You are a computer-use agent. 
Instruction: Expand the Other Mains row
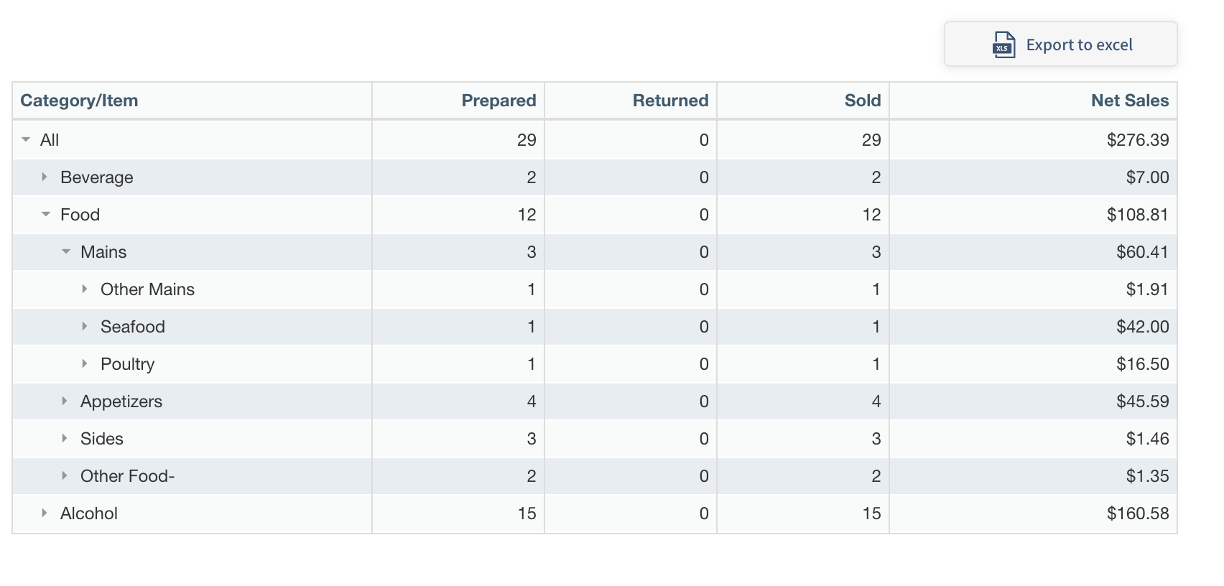coord(85,290)
